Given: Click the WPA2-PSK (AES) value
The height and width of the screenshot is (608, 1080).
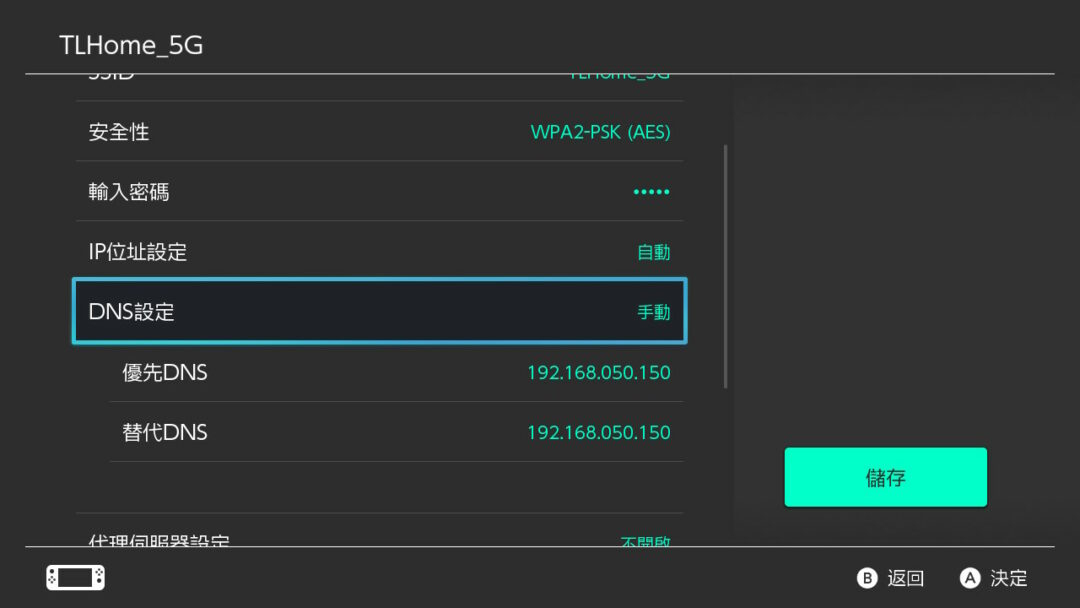Looking at the screenshot, I should tap(600, 132).
